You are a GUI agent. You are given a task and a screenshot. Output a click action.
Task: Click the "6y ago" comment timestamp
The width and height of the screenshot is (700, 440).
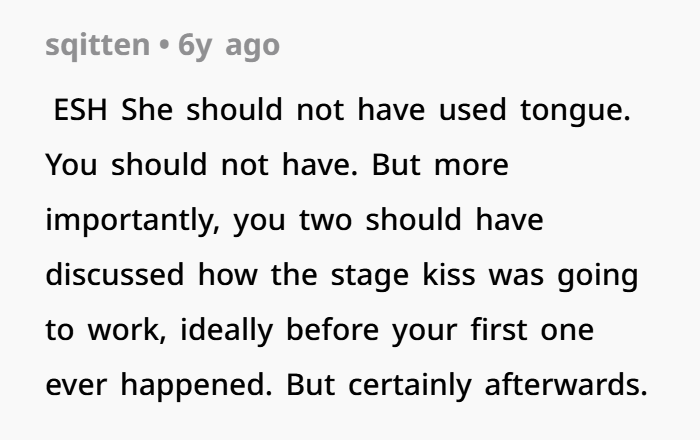(229, 46)
